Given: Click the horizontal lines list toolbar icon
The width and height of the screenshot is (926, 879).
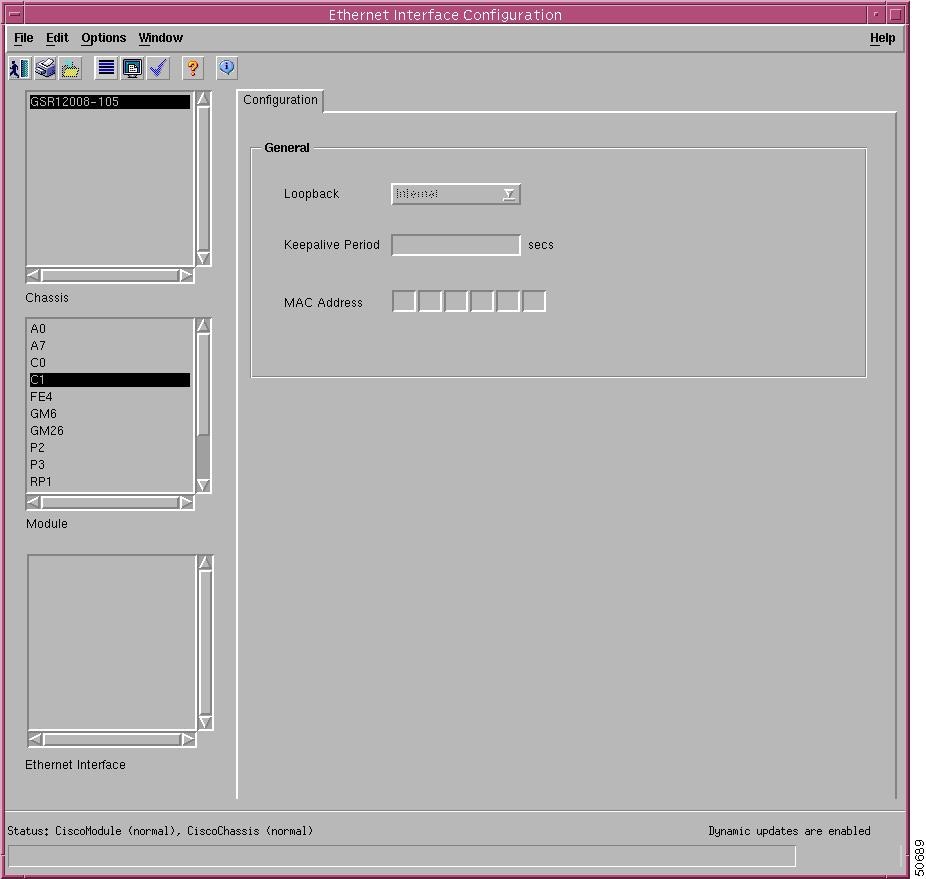Looking at the screenshot, I should [106, 69].
